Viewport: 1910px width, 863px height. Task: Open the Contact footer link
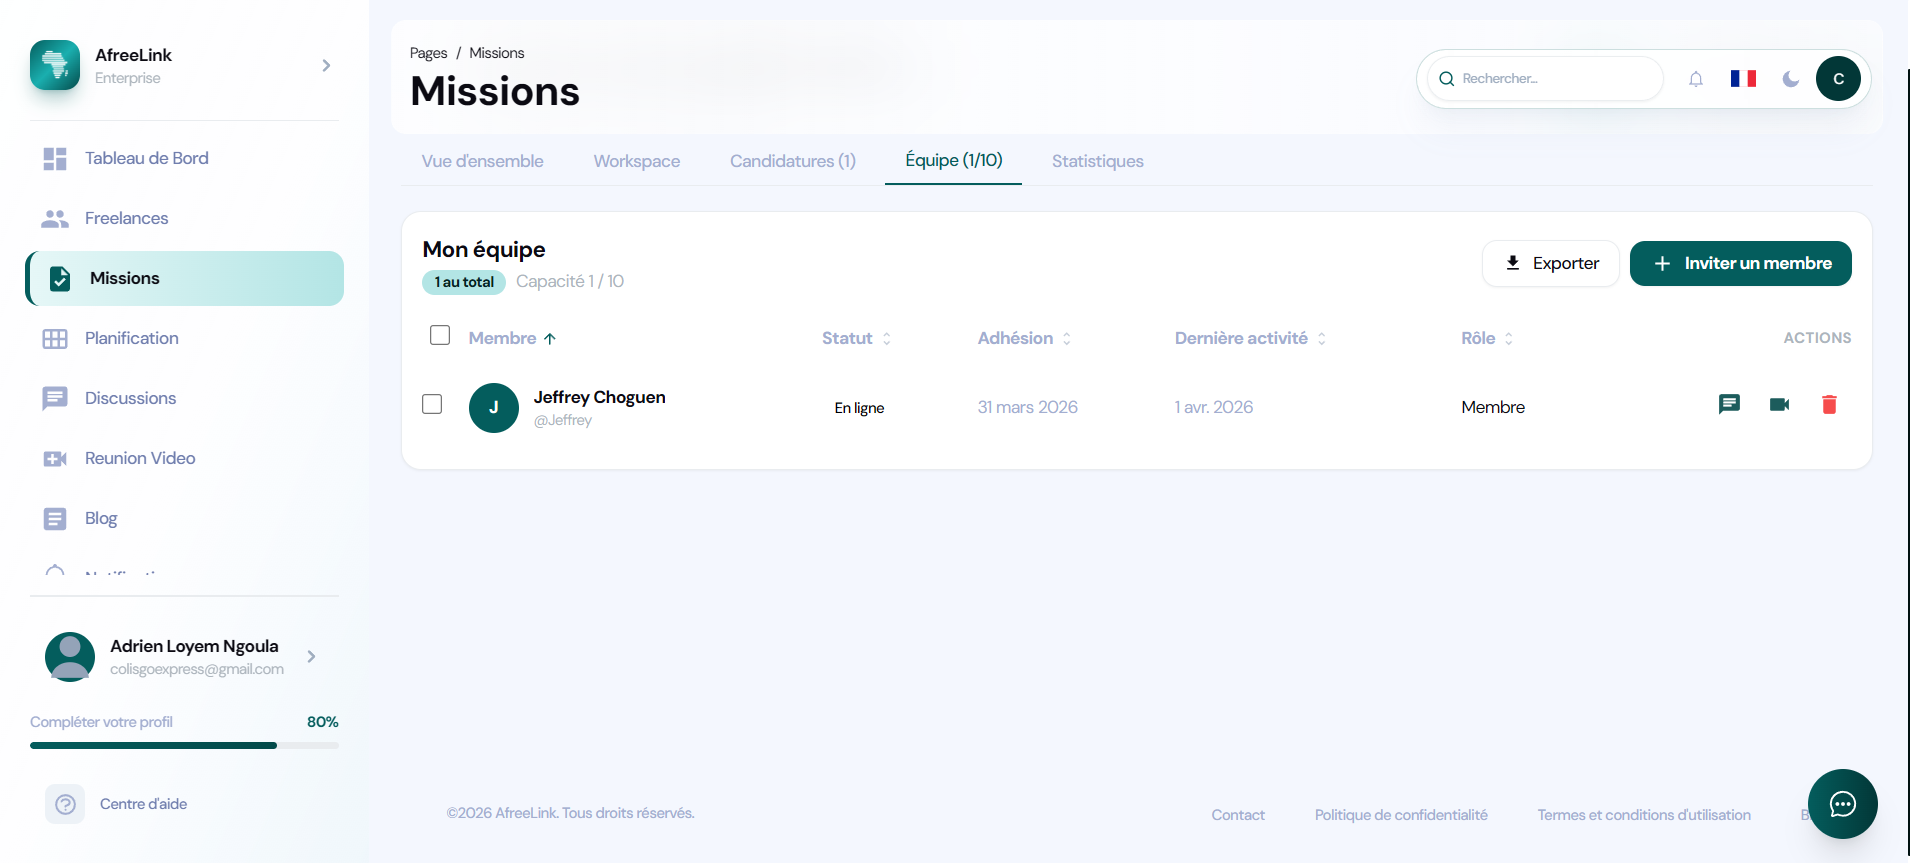point(1238,815)
